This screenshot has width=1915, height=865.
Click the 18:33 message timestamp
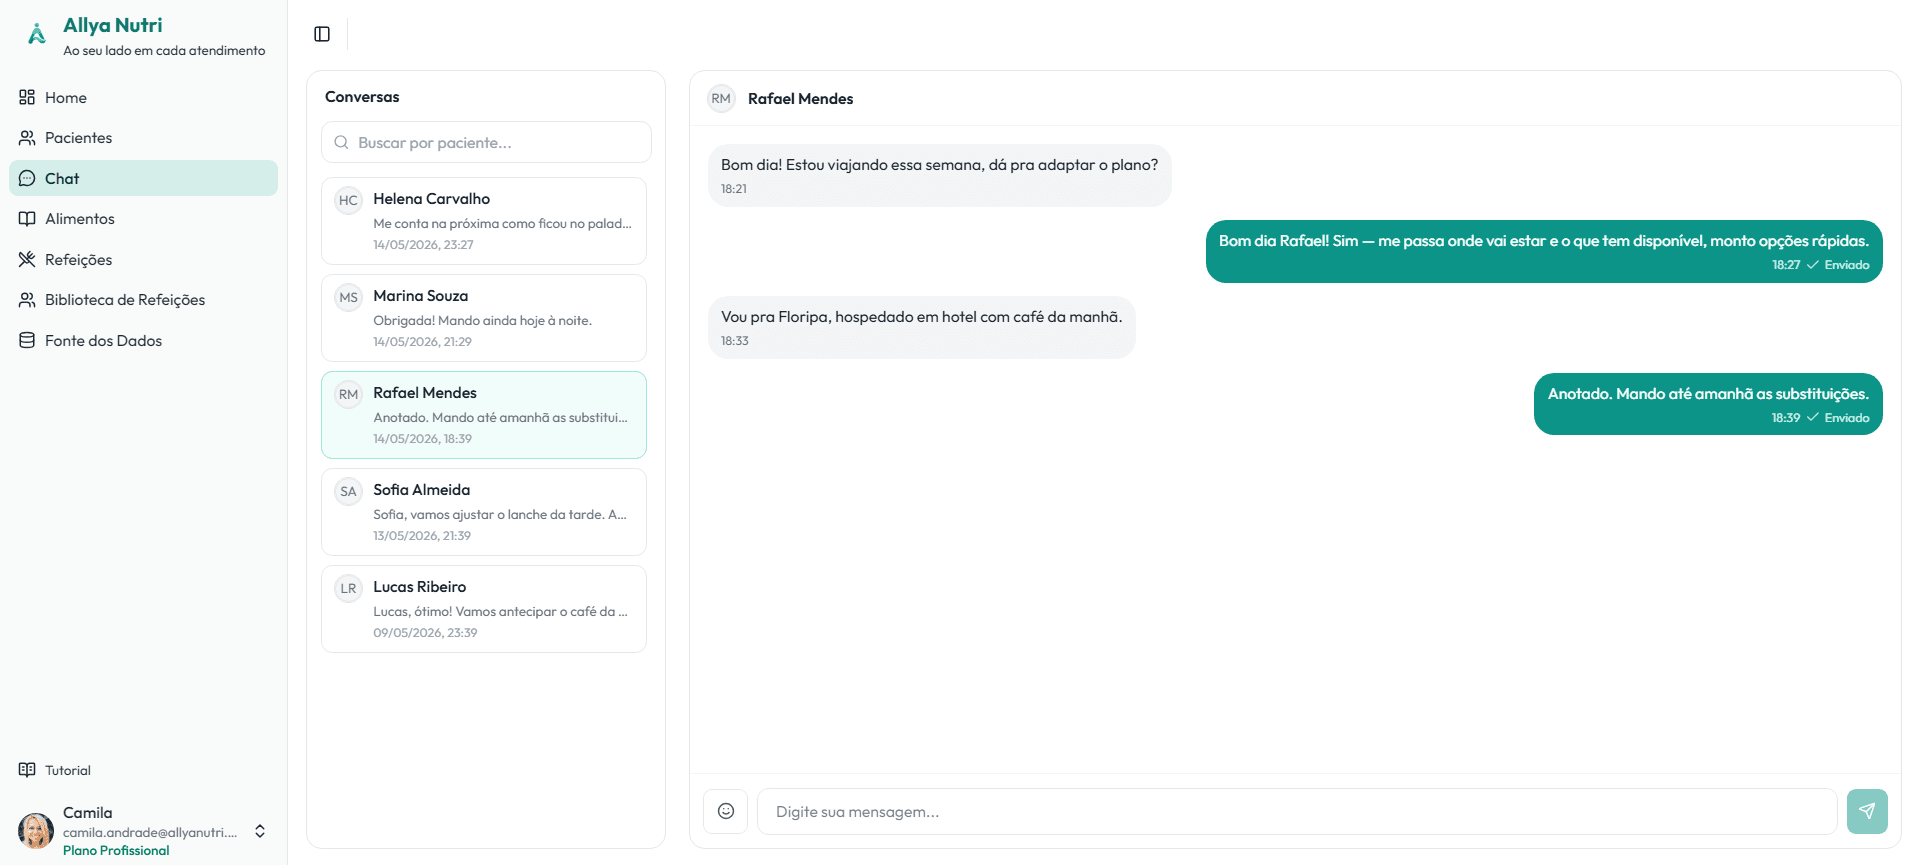click(x=735, y=341)
